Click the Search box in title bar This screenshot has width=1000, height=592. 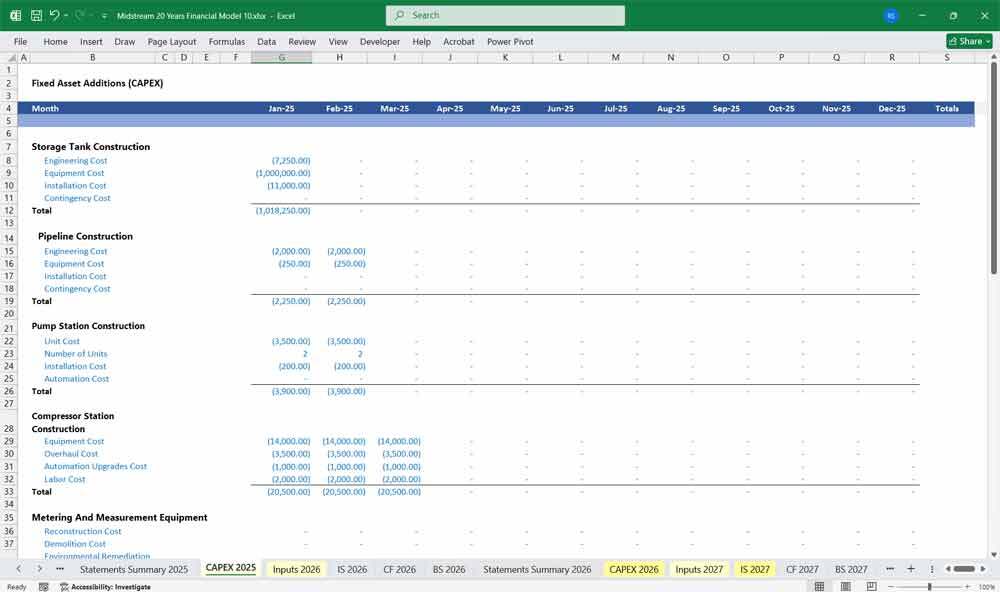(x=505, y=15)
